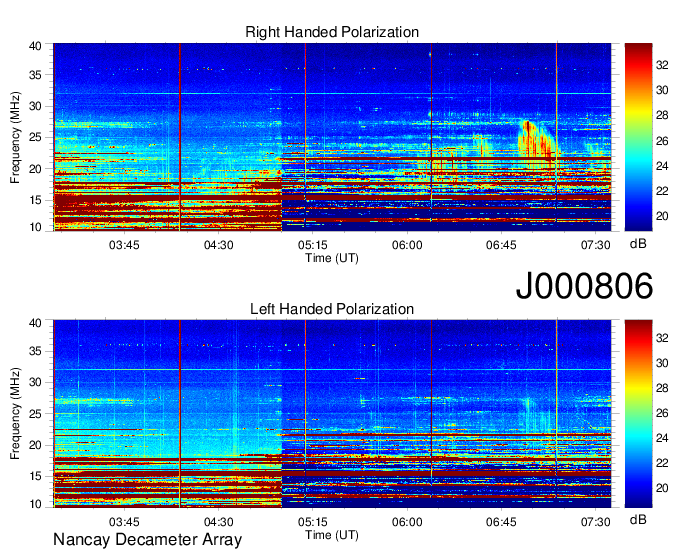Click the "05:15" time tick of the Right Handed plot
This screenshot has width=680, height=552.
coord(313,245)
